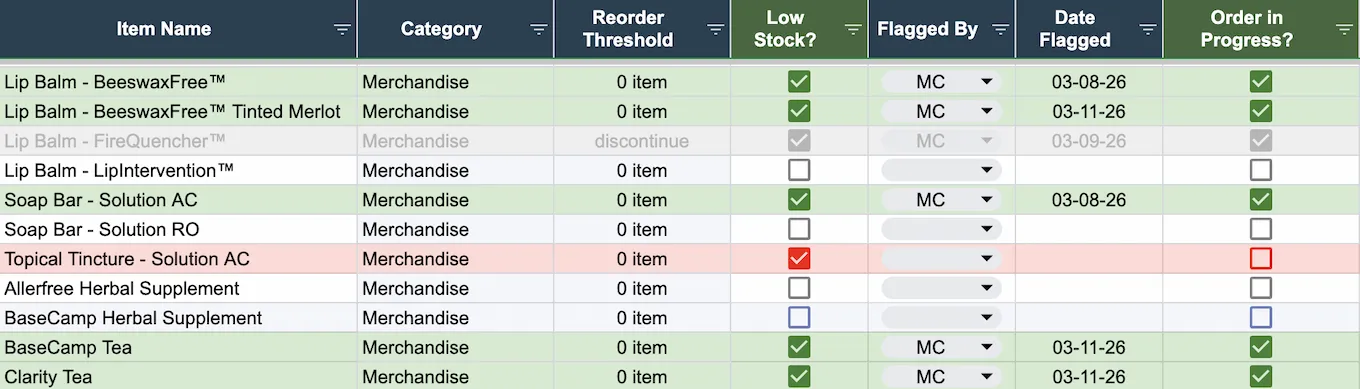Check Low Stock for Soap Bar - Solution RO

pyautogui.click(x=799, y=229)
